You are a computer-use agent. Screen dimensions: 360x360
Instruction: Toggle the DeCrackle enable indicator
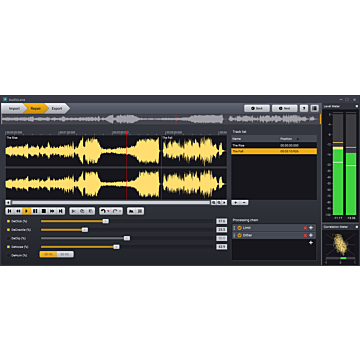(8, 230)
